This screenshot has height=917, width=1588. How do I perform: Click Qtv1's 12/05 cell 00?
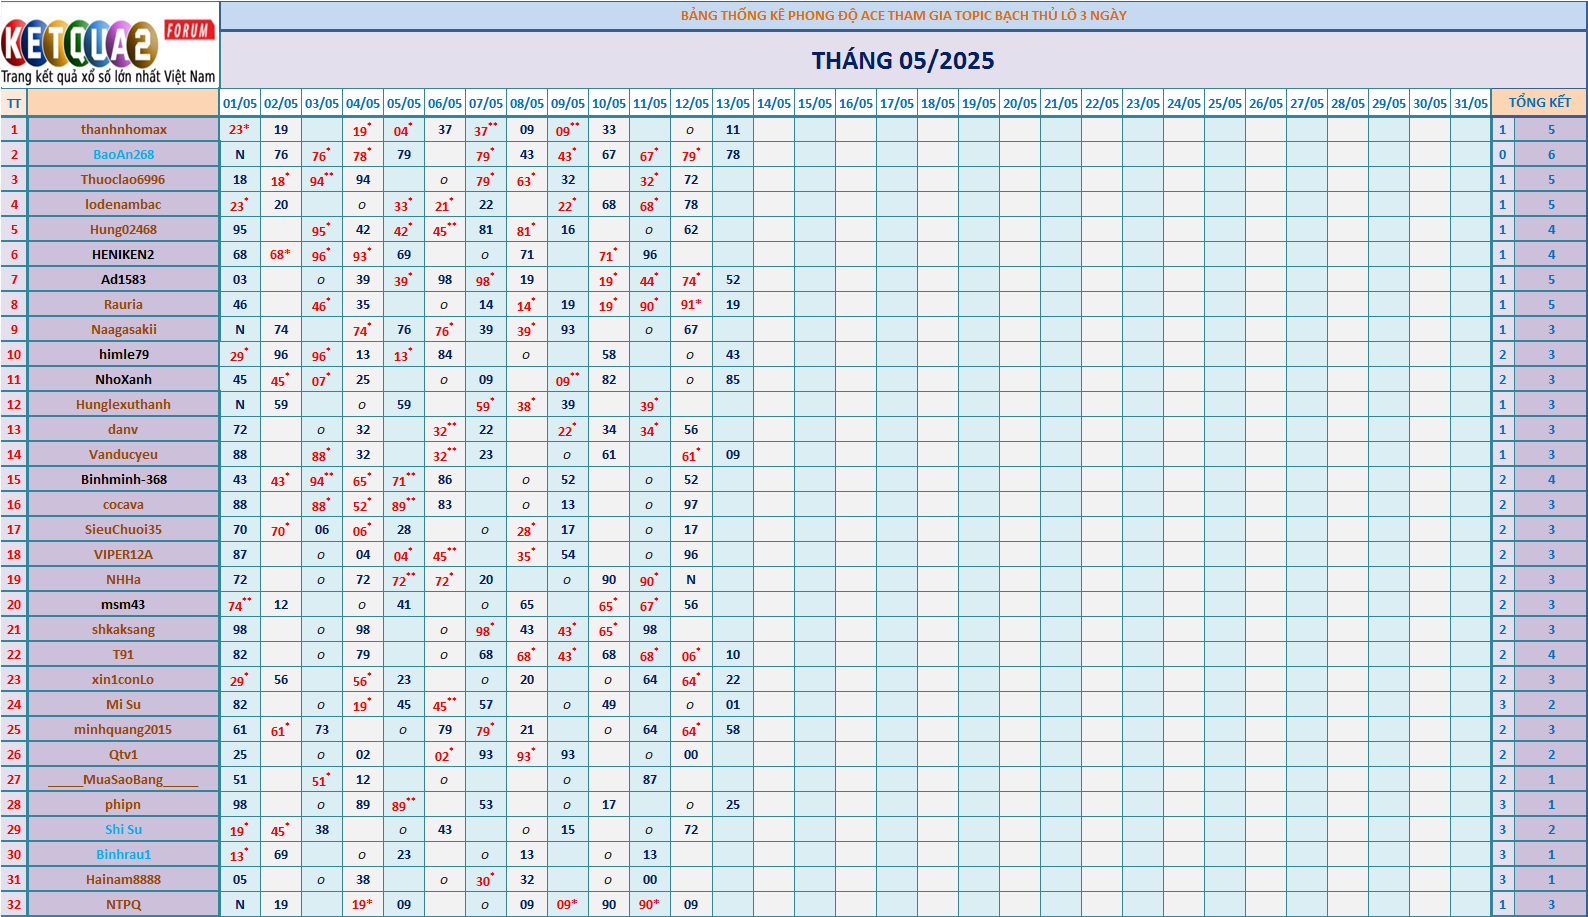pos(691,754)
